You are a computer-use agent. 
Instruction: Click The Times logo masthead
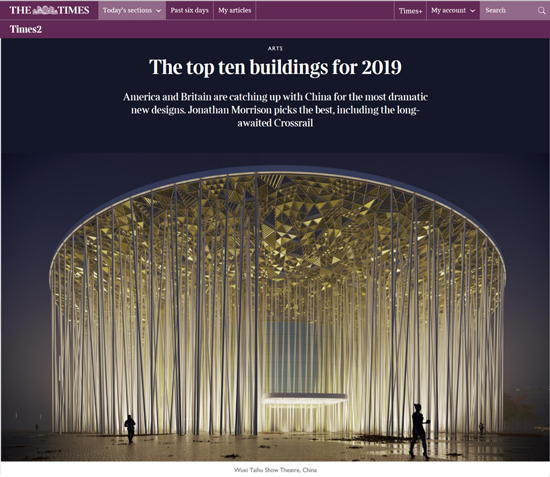click(x=49, y=10)
